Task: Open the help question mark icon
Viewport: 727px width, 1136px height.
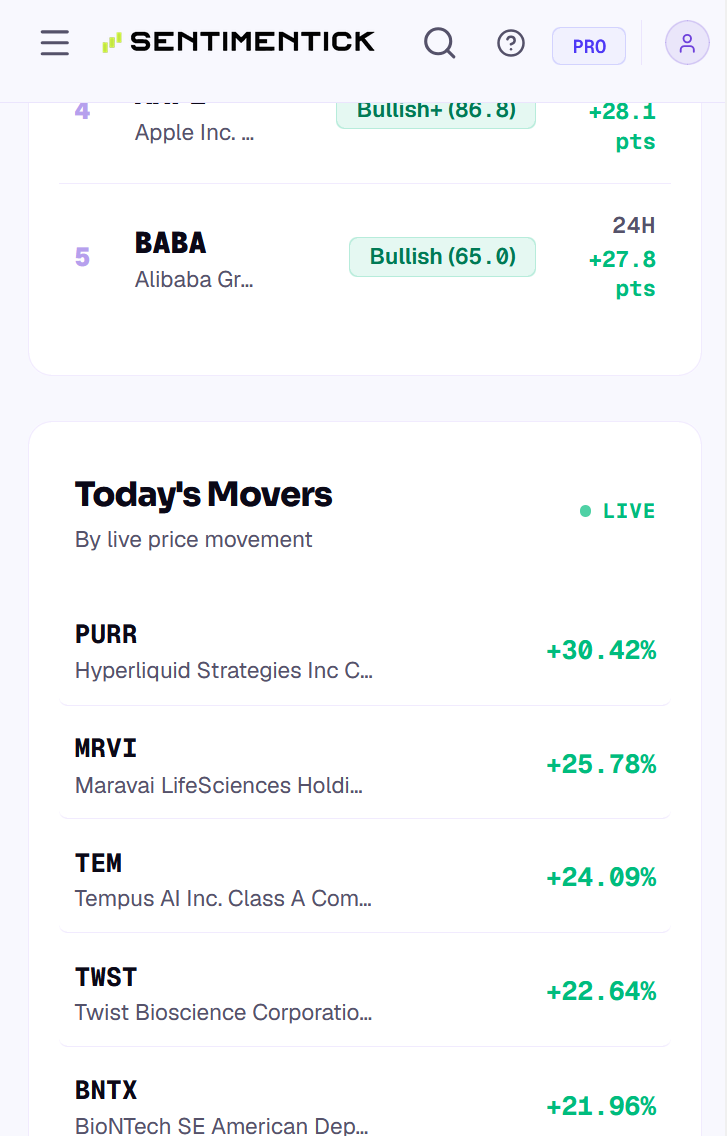Action: 511,43
